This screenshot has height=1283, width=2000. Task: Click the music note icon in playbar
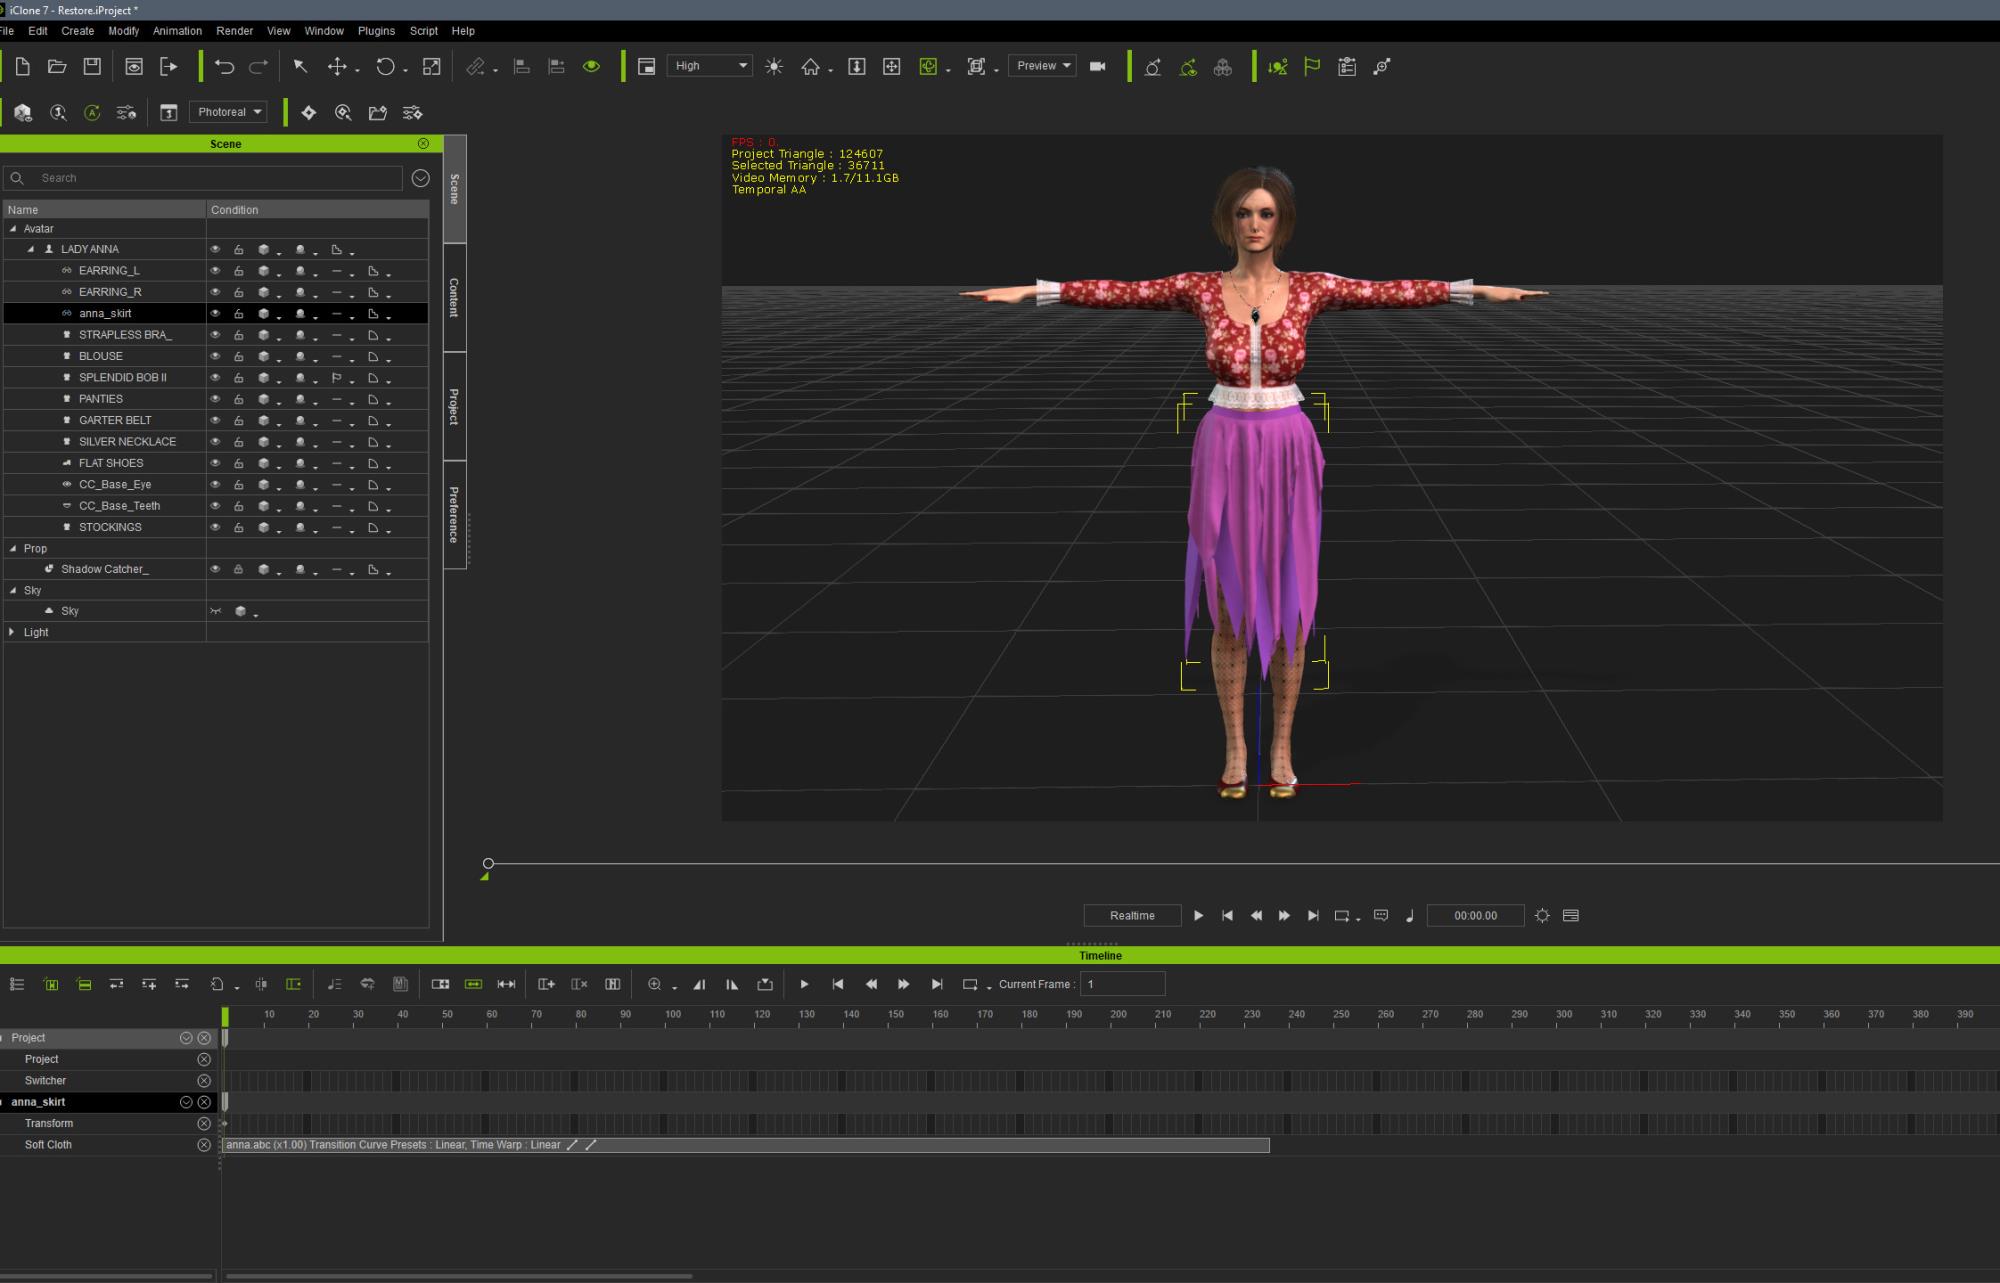pyautogui.click(x=1410, y=915)
